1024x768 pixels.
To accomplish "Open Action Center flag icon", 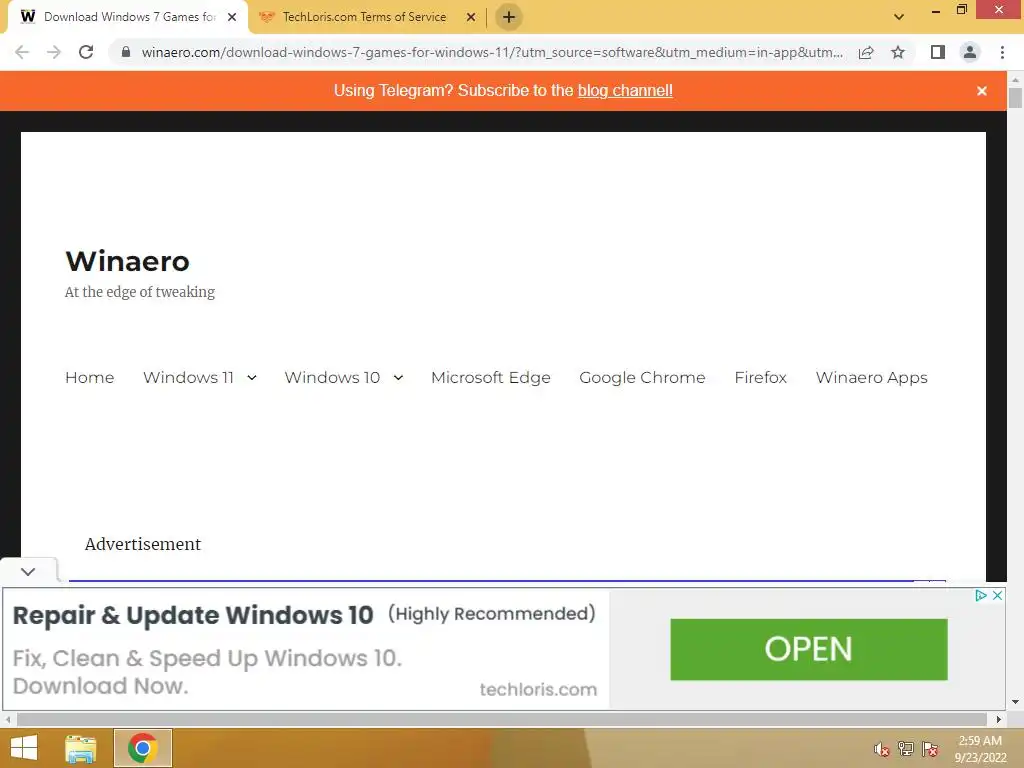I will (x=930, y=749).
